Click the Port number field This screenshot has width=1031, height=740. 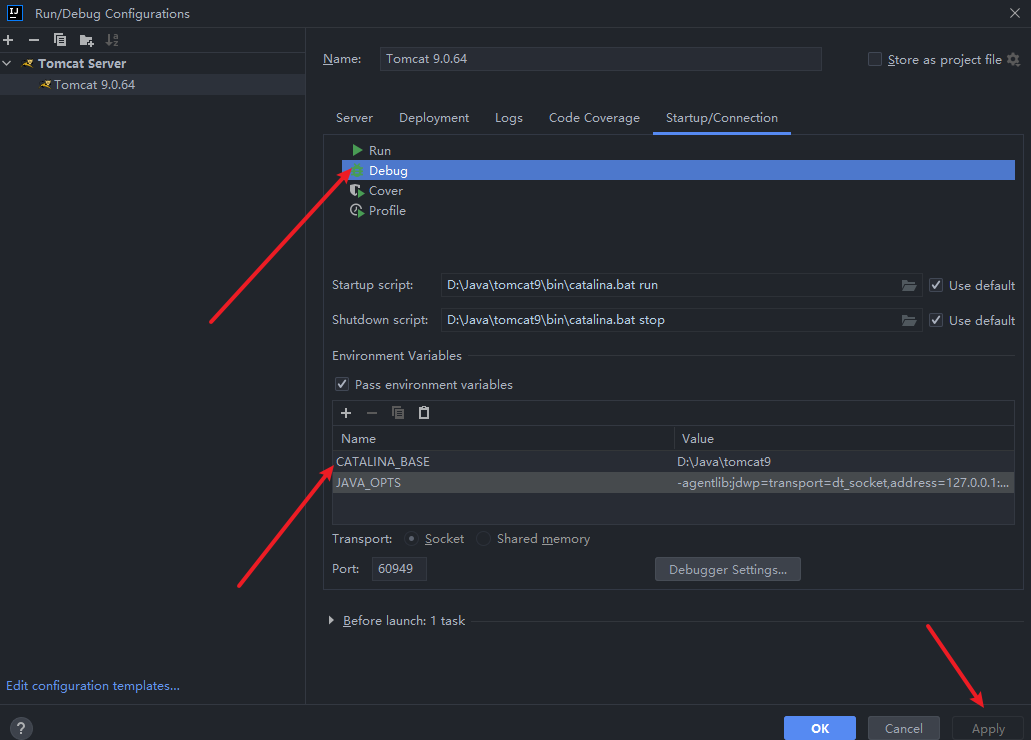[399, 569]
